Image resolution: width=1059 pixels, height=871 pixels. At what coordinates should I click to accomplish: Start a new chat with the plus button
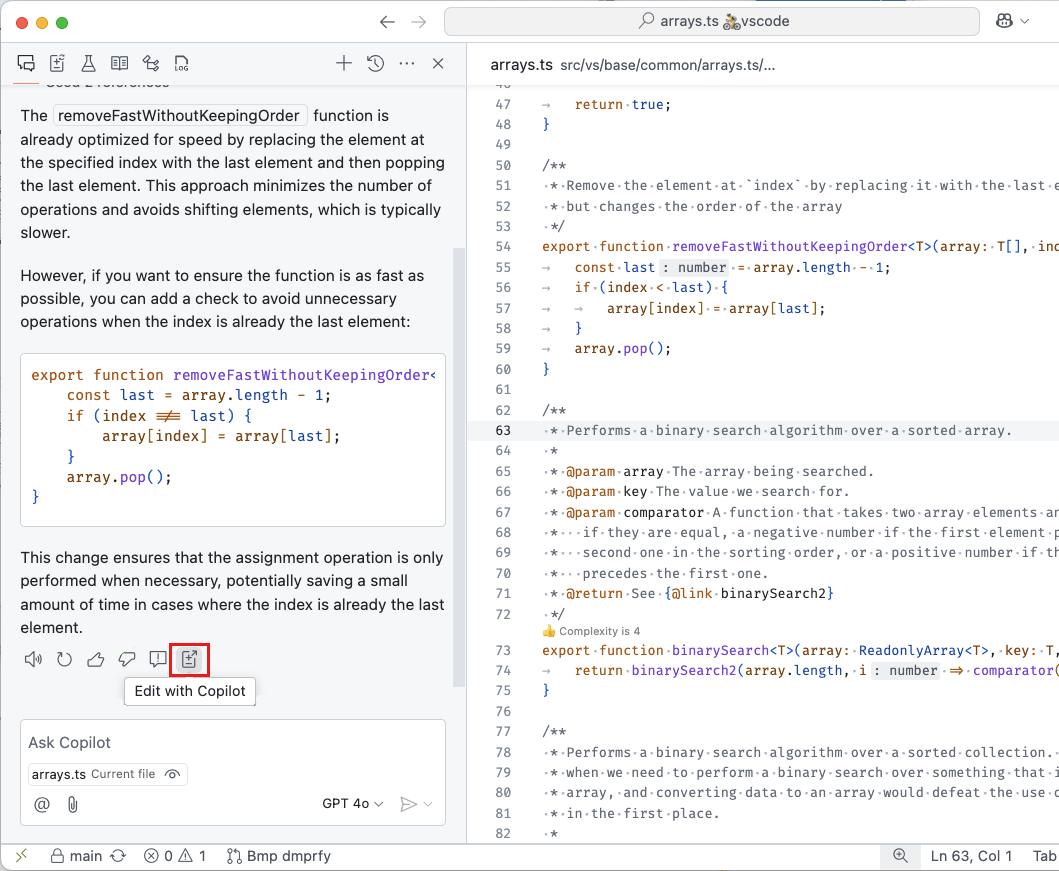[343, 62]
